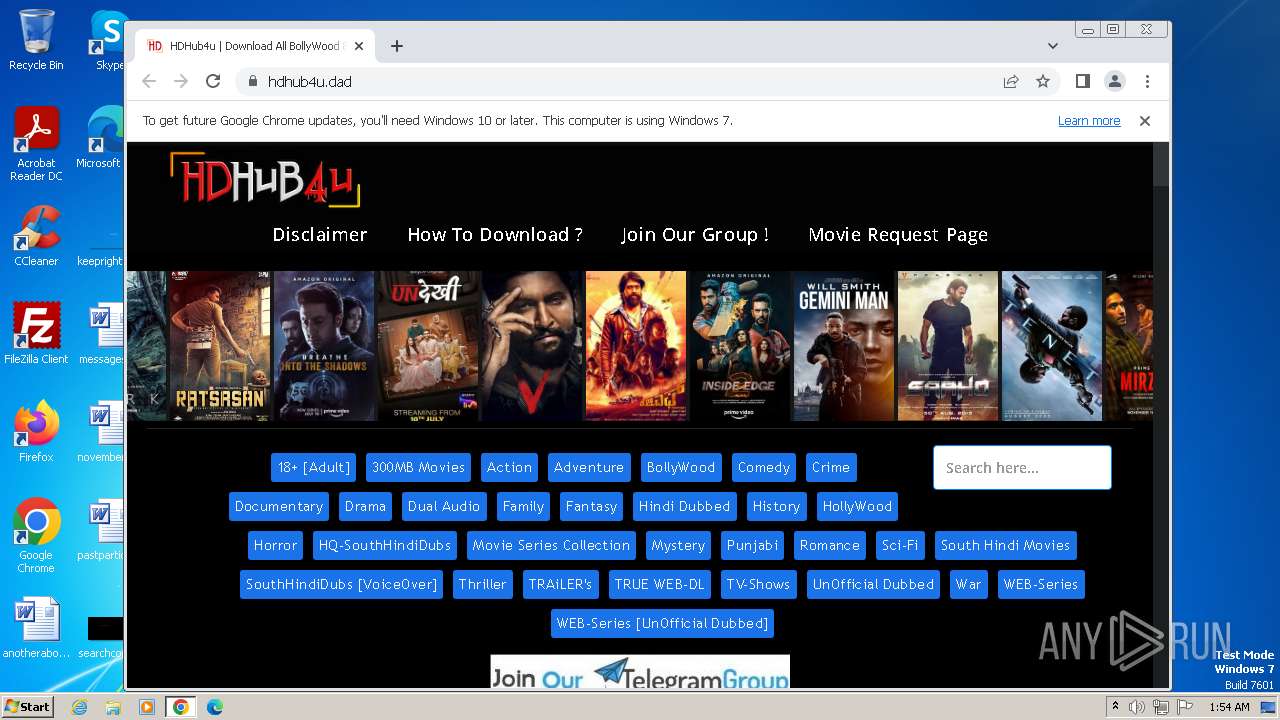Viewport: 1280px width, 720px height.
Task: Open the Undekhi poster
Action: [x=428, y=346]
